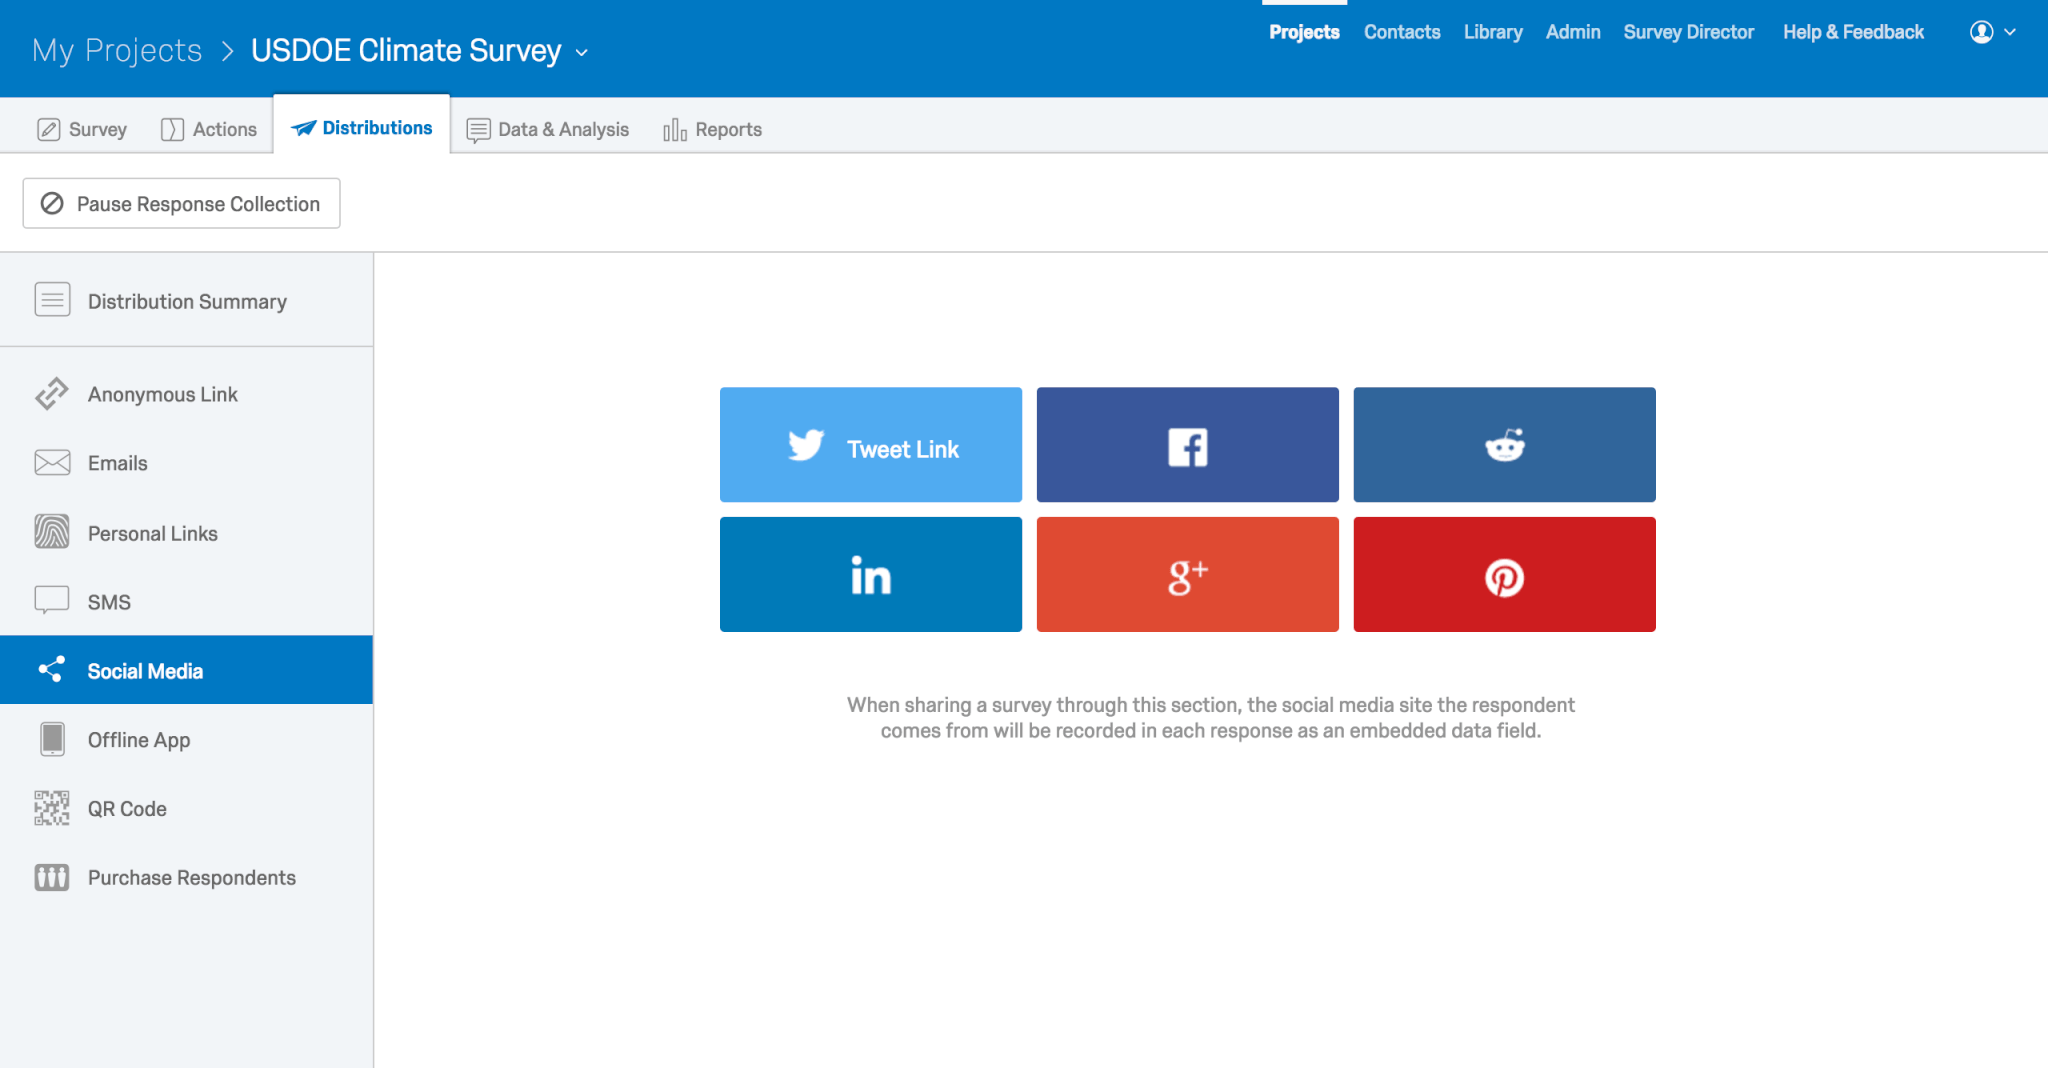Share survey via Google Plus button
Screen dimensions: 2048x1068
pyautogui.click(x=1187, y=574)
